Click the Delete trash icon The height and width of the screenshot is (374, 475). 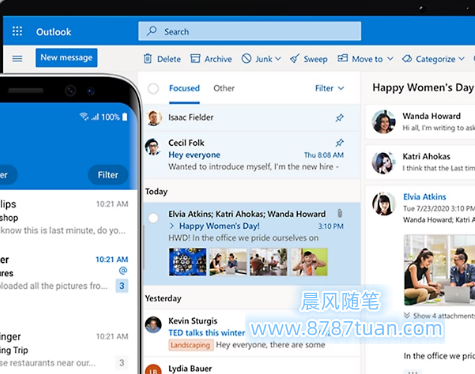(x=148, y=59)
